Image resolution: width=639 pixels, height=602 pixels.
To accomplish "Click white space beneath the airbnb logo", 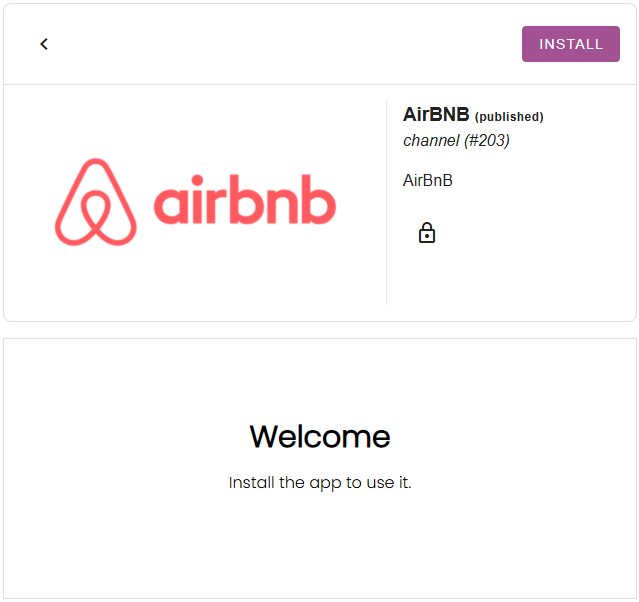I will pyautogui.click(x=195, y=285).
